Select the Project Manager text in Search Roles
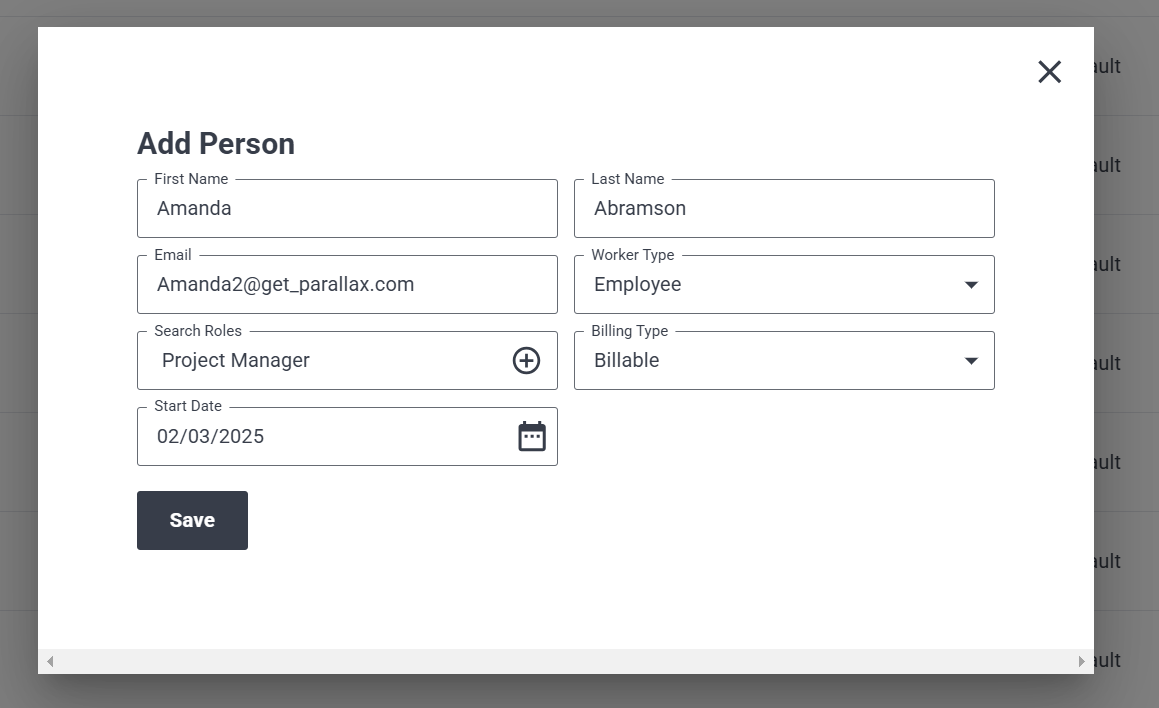This screenshot has height=708, width=1159. tap(236, 361)
